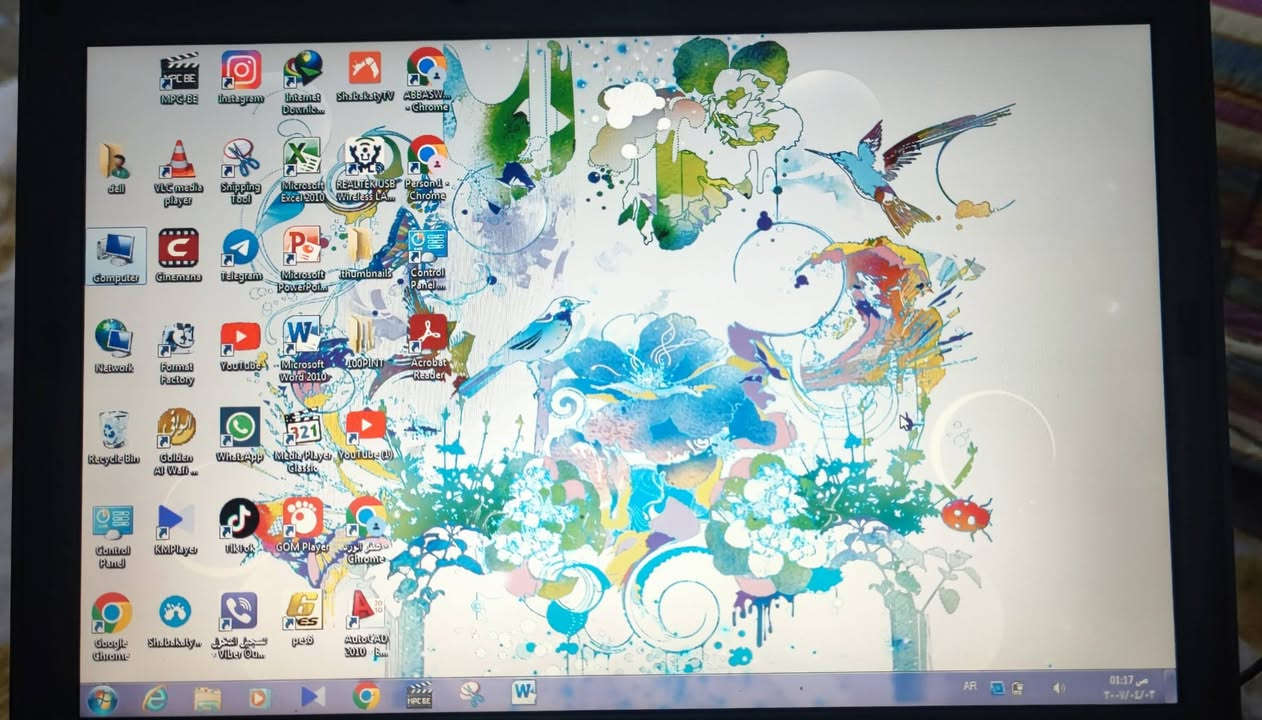Launch the AutoCAD 2010 shortcut
The image size is (1262, 720).
[365, 622]
